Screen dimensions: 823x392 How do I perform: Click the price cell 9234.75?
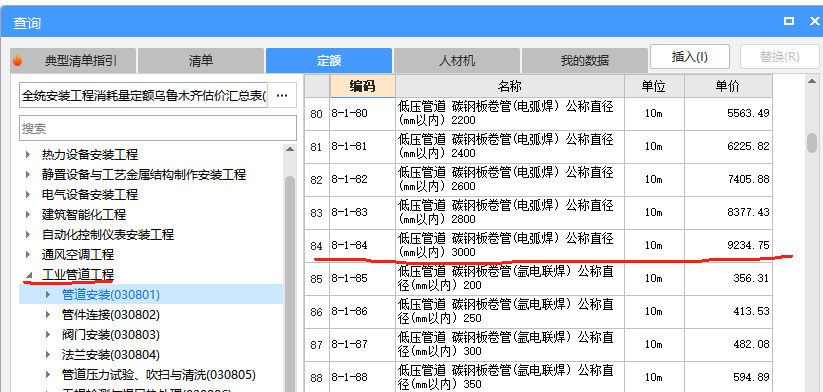(728, 246)
